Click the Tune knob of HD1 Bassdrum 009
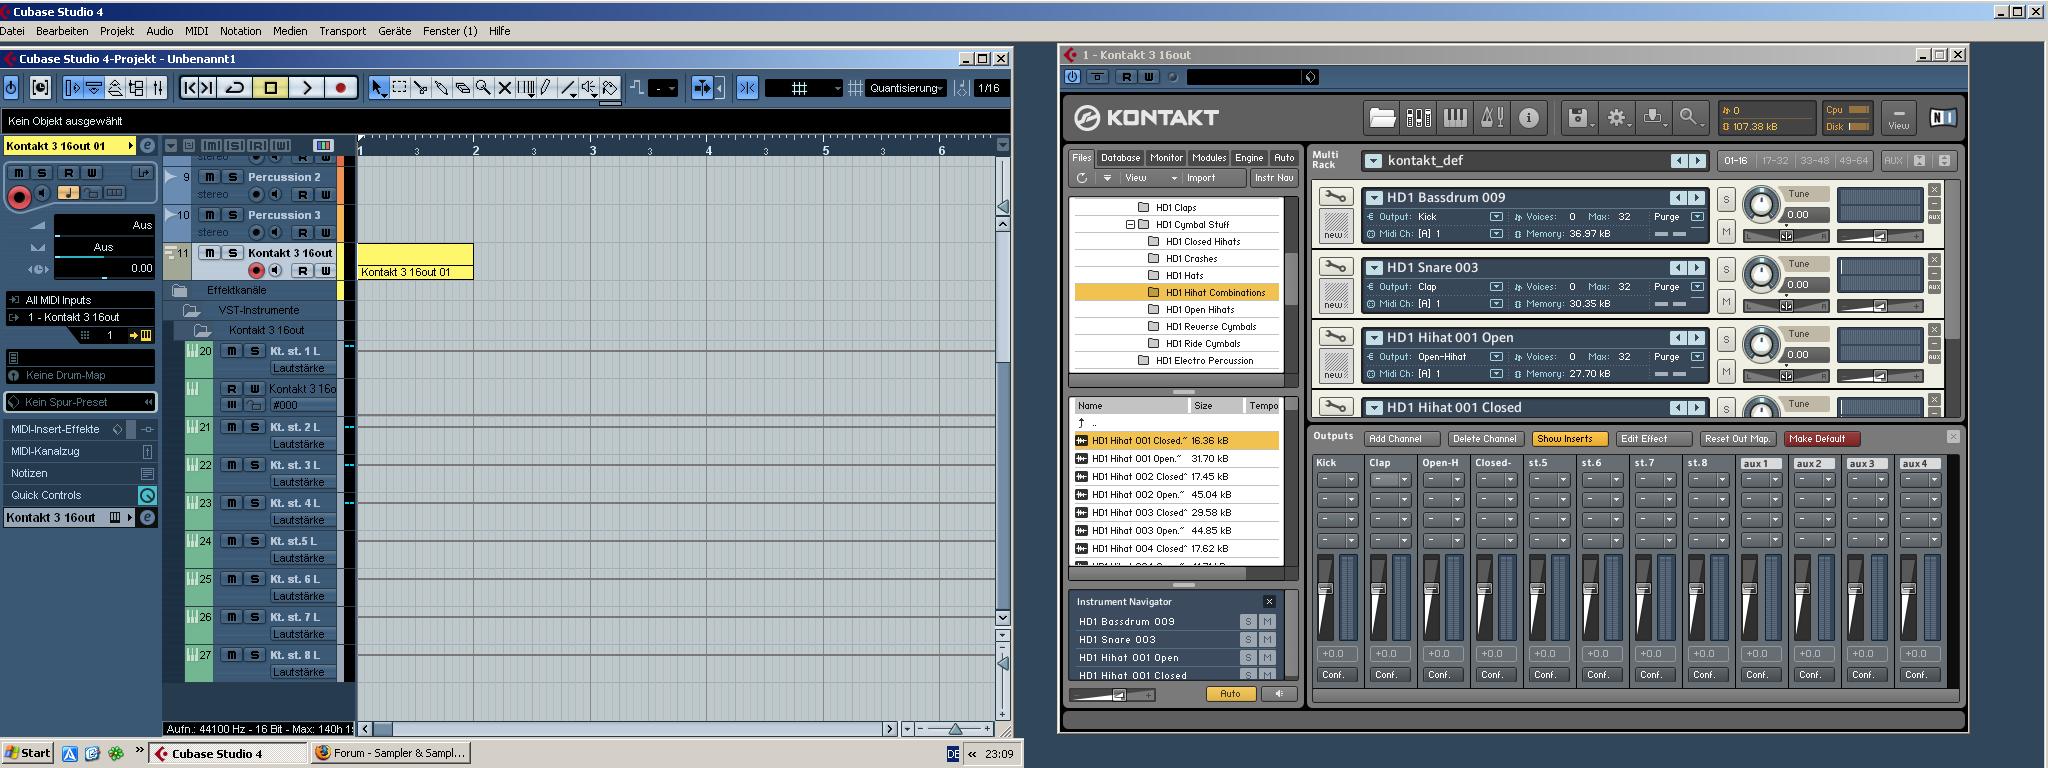2048x768 pixels. pyautogui.click(x=1761, y=205)
